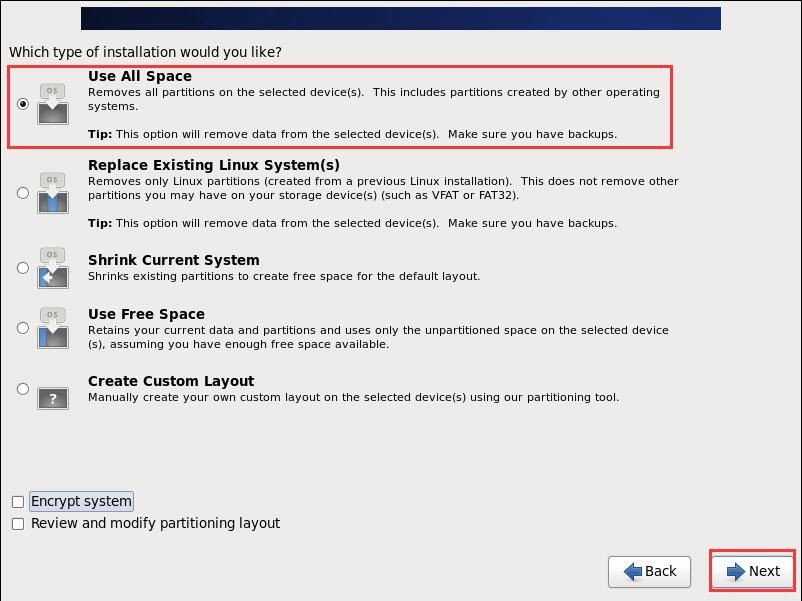Choose the Replace Existing Linux System(s) radio button

coord(23,193)
